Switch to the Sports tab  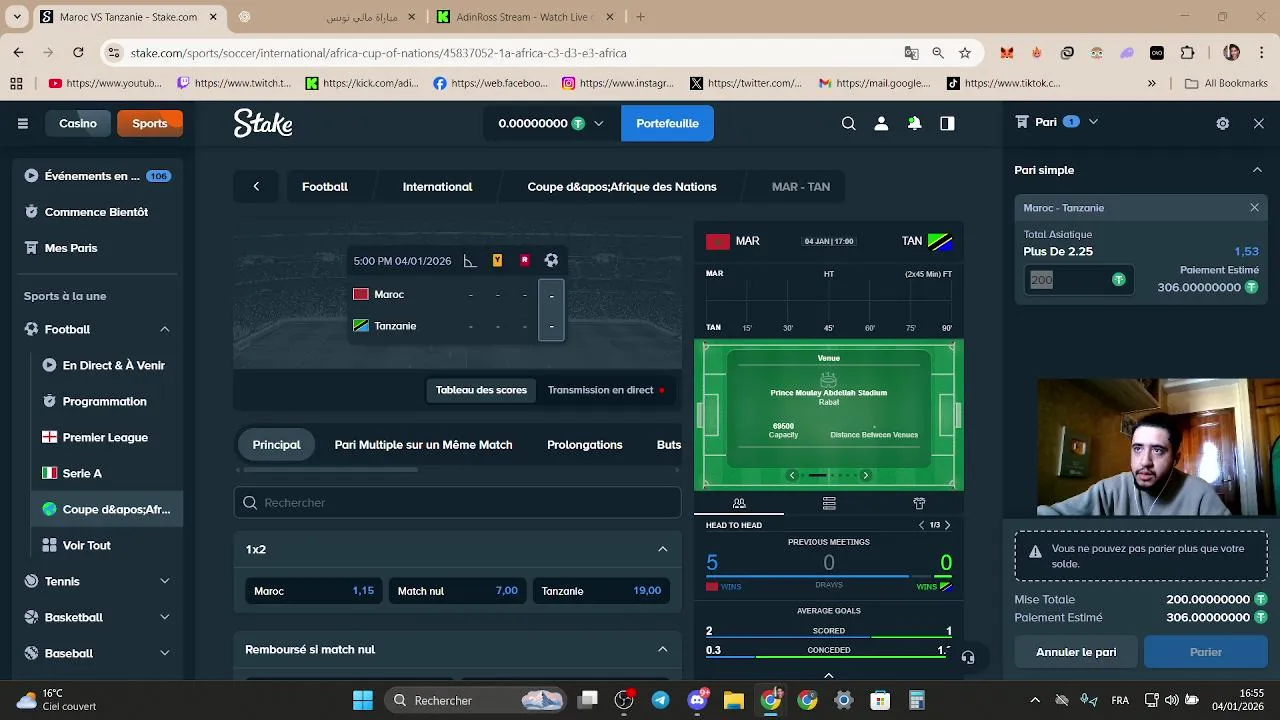[150, 123]
